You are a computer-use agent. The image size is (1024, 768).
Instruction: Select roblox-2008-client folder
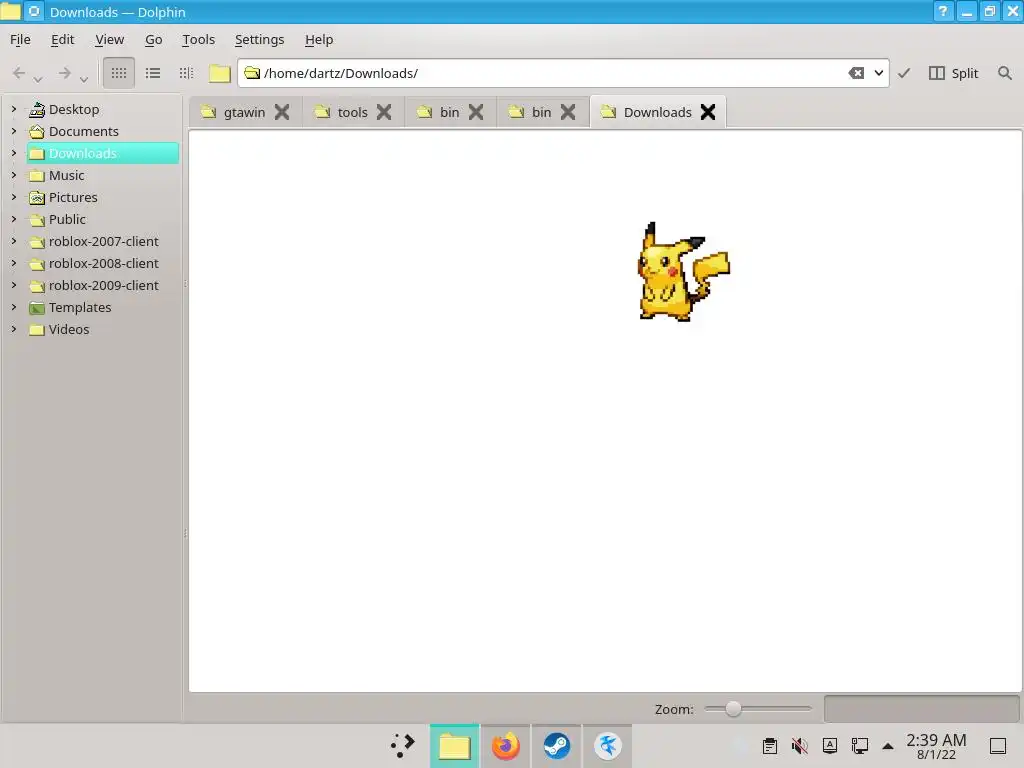pyautogui.click(x=94, y=263)
